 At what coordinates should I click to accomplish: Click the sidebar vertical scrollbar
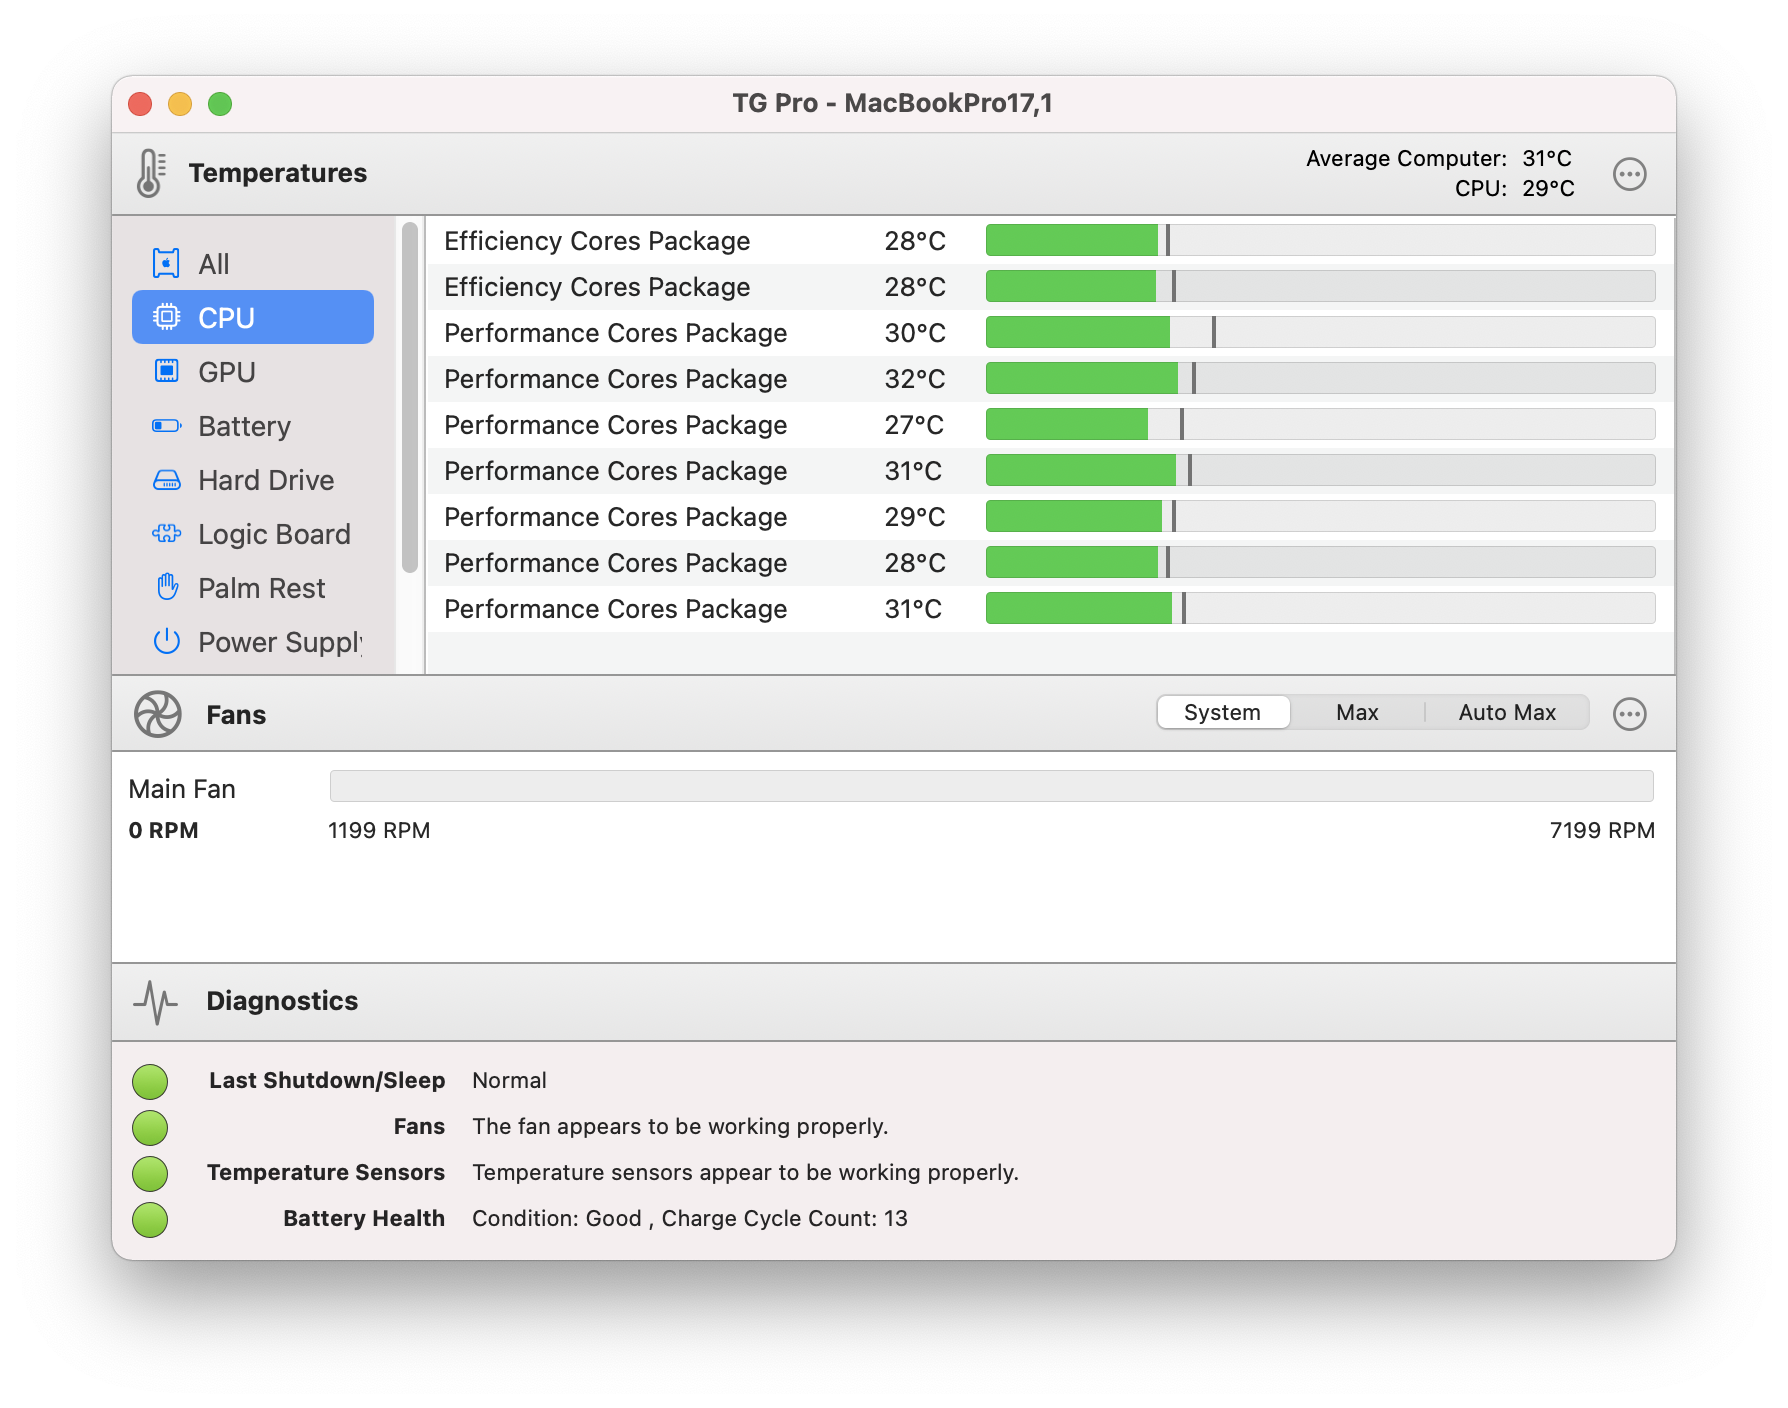[x=409, y=398]
